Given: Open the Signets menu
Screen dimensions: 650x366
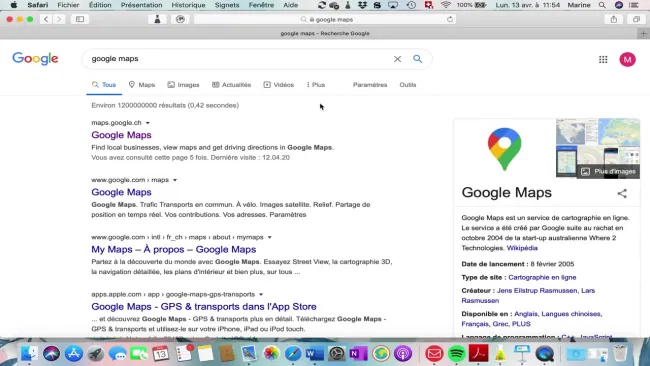Looking at the screenshot, I should (227, 5).
